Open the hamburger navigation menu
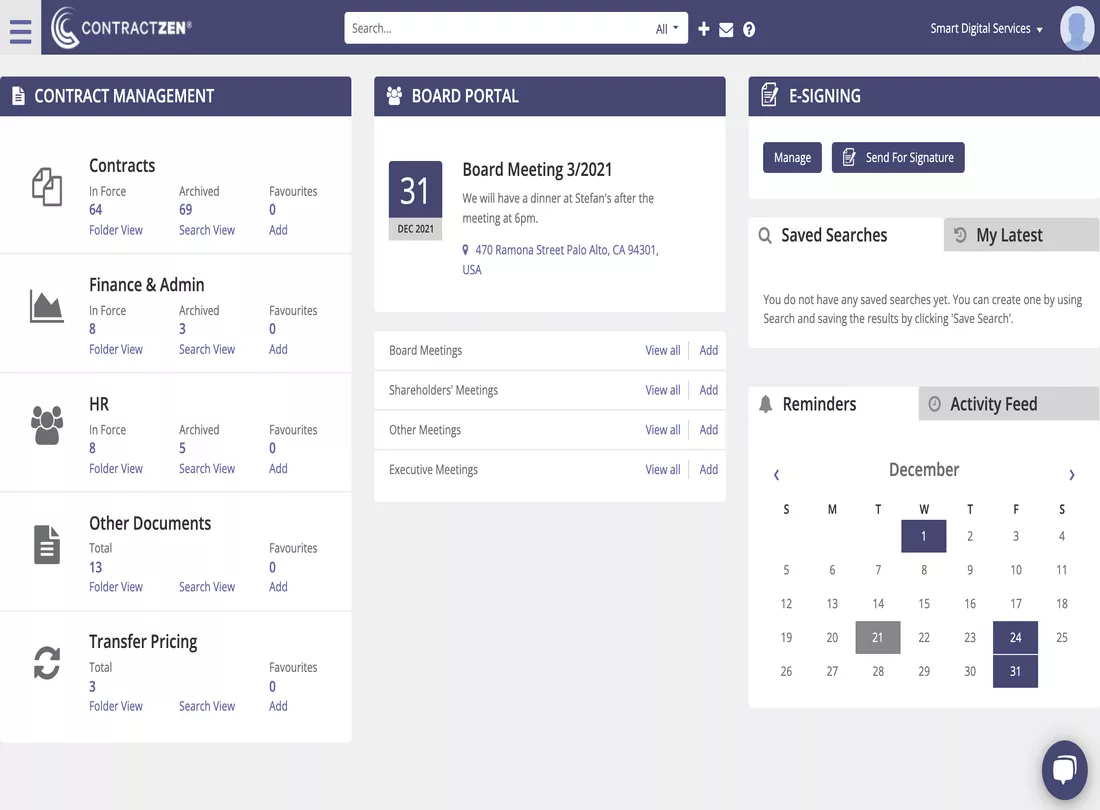The height and width of the screenshot is (810, 1100). pyautogui.click(x=20, y=31)
